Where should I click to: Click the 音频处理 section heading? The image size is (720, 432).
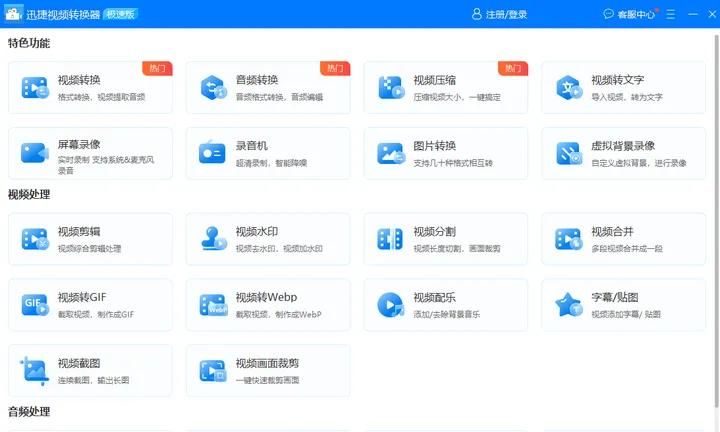29,411
